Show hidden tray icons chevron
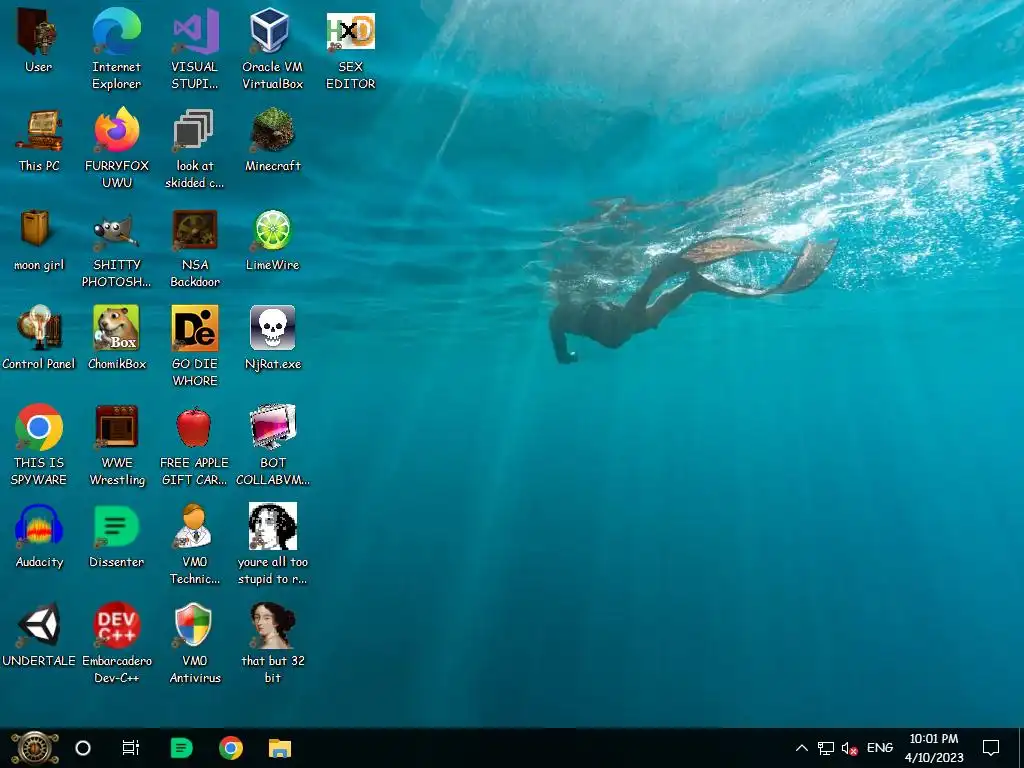This screenshot has width=1024, height=768. [x=802, y=748]
